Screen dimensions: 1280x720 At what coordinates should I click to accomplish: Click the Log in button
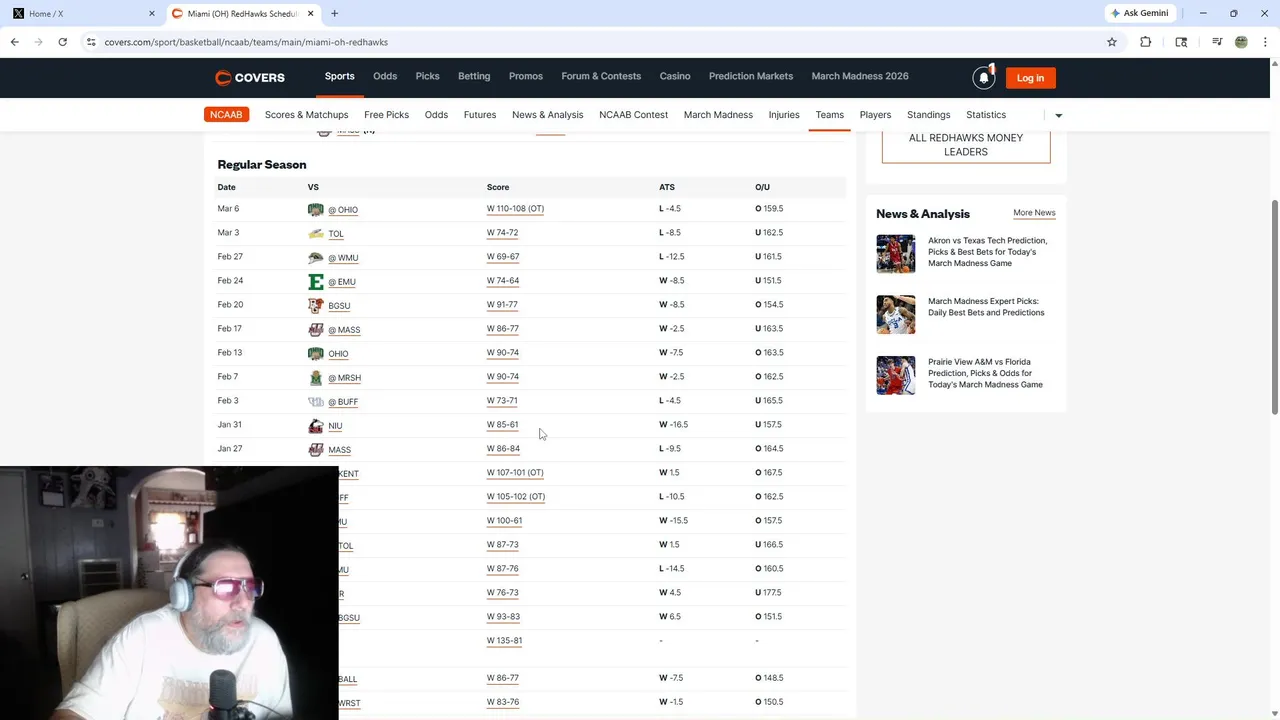[1030, 78]
